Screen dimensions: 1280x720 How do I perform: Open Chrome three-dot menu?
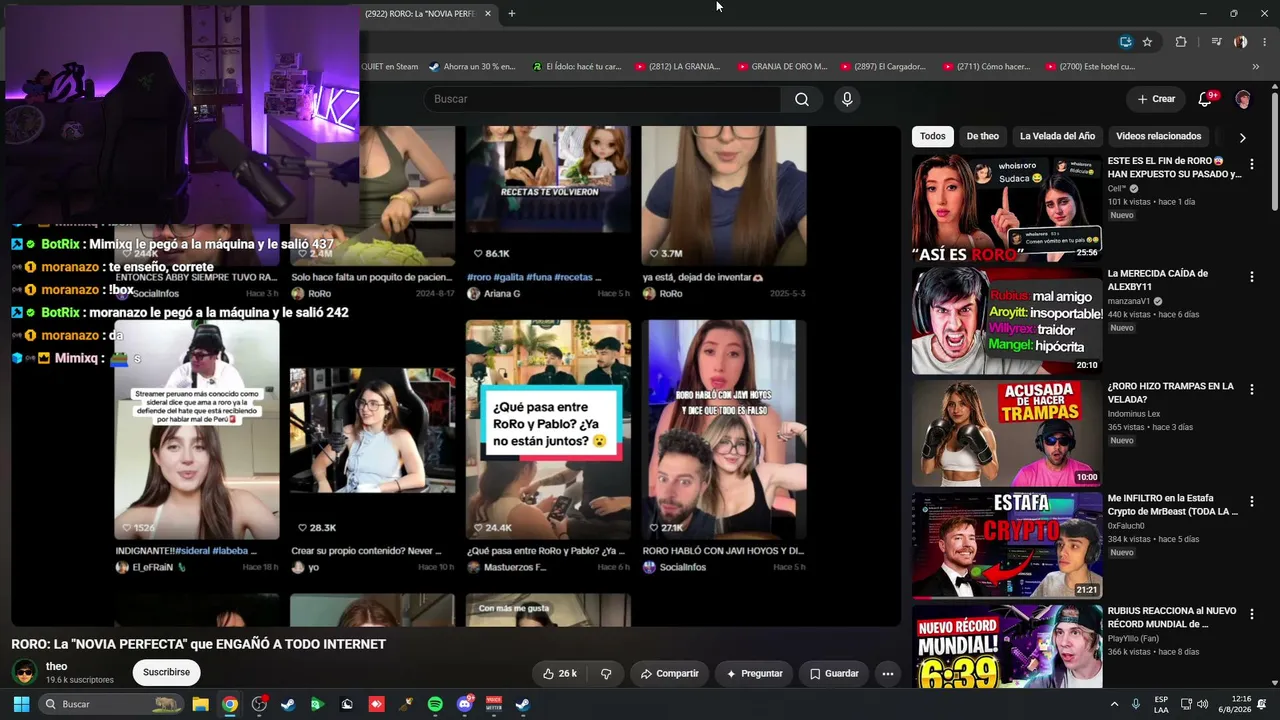pyautogui.click(x=1263, y=42)
